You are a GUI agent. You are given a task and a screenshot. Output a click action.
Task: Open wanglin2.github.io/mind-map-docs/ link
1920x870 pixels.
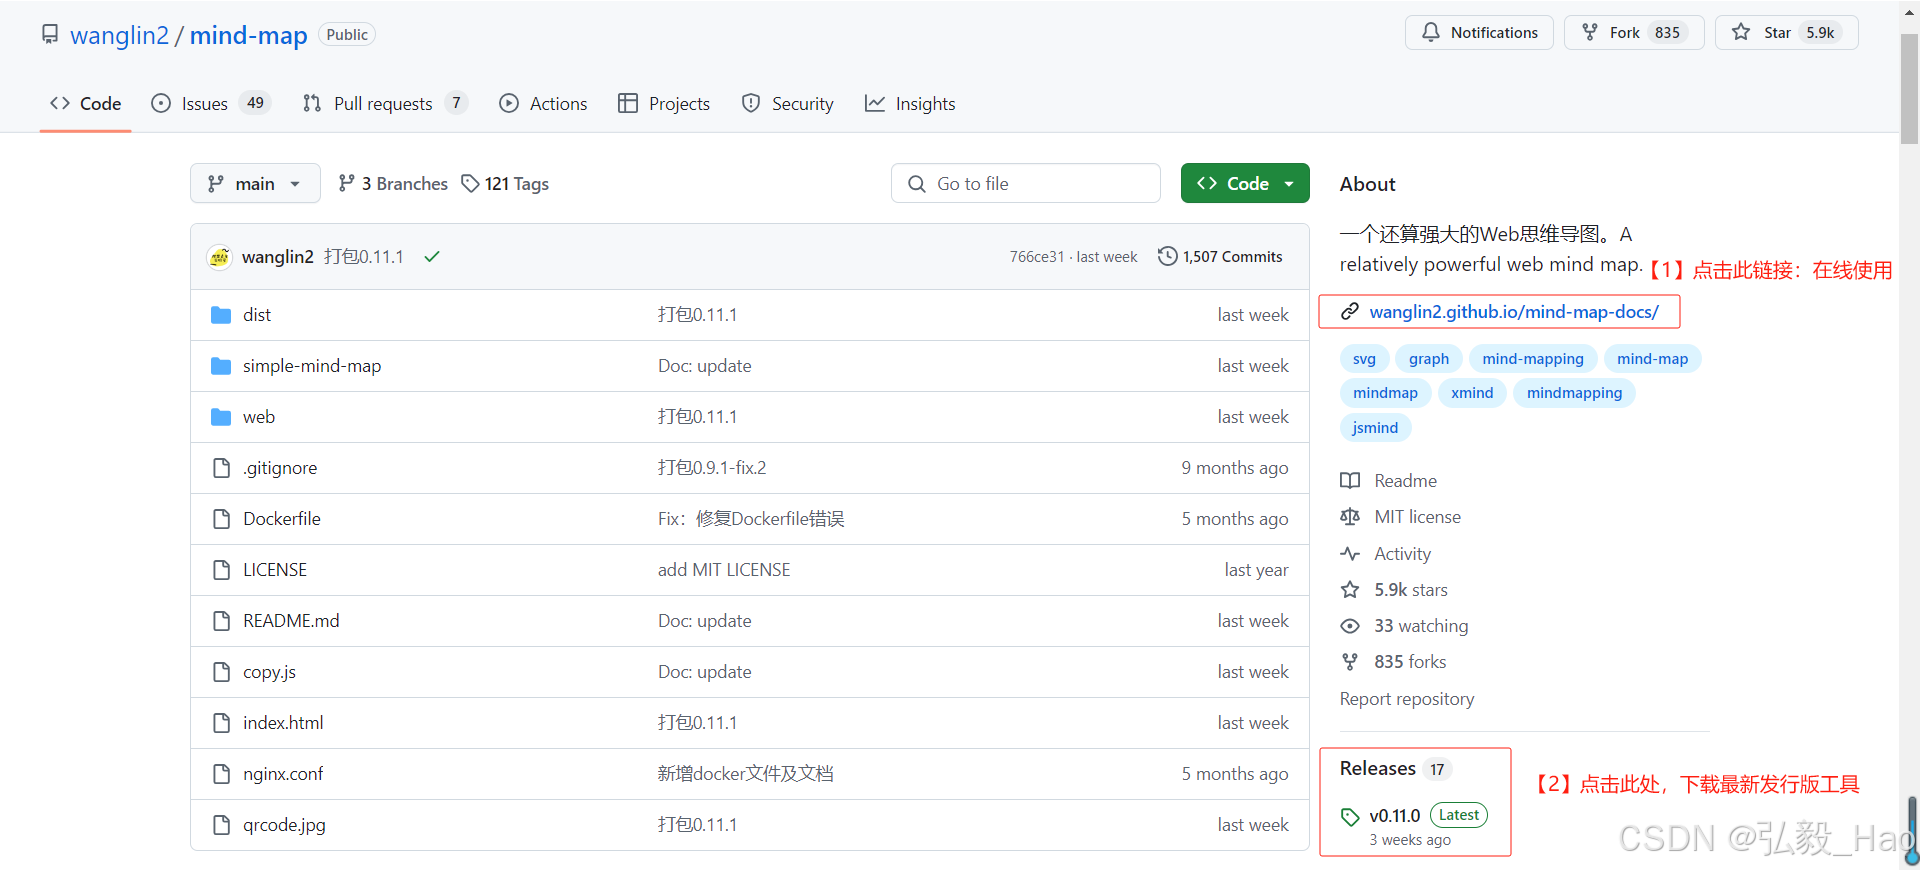point(1514,312)
